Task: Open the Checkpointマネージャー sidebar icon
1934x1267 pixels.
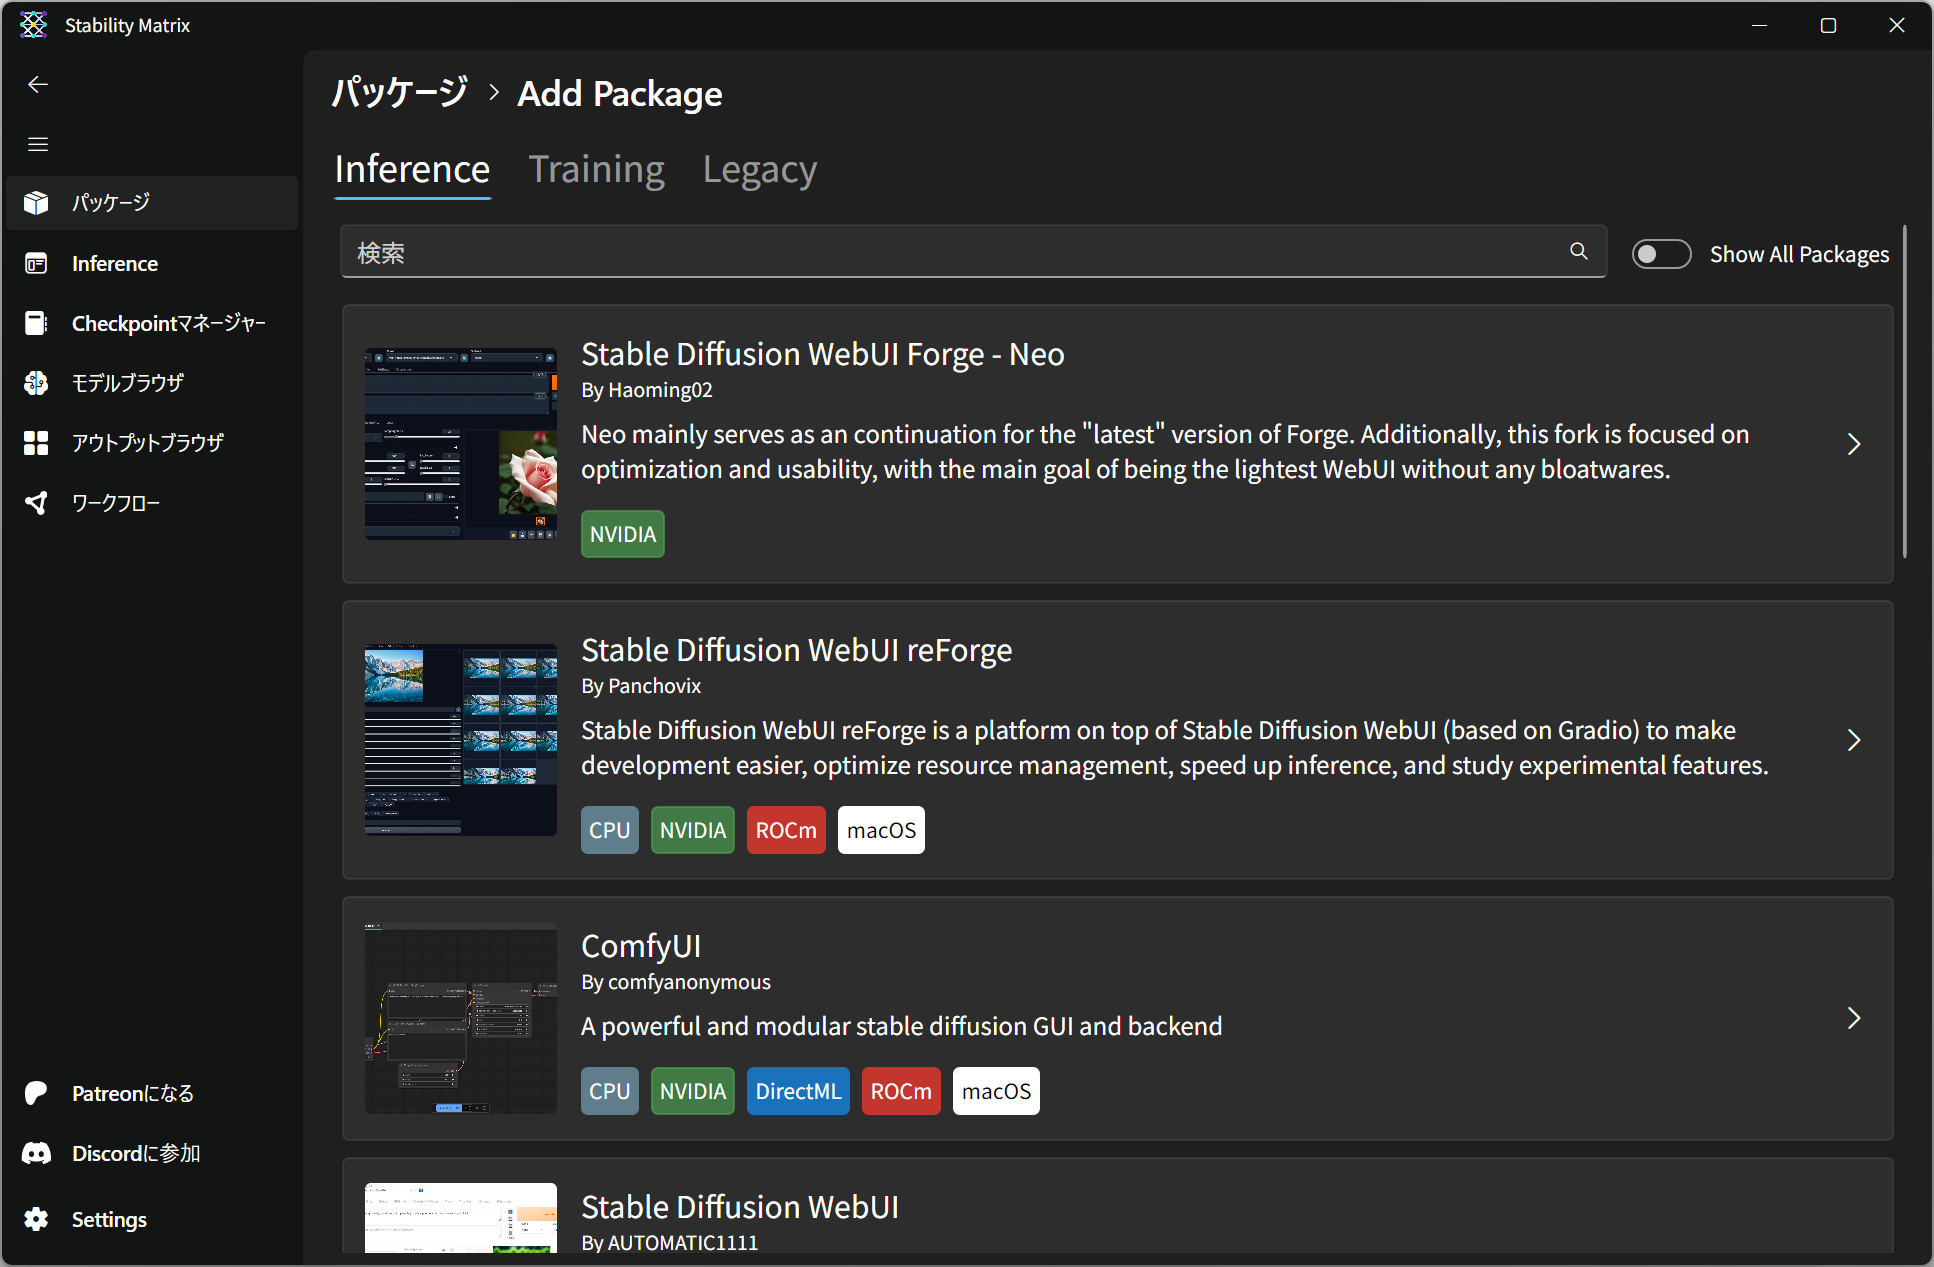Action: click(x=37, y=323)
